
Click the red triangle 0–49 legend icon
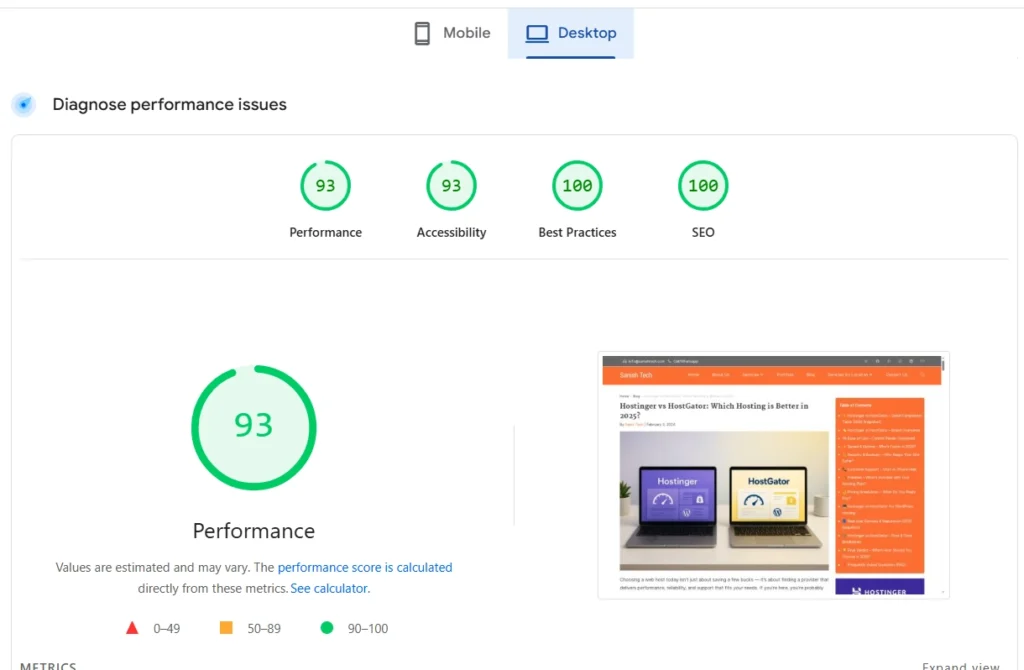132,628
